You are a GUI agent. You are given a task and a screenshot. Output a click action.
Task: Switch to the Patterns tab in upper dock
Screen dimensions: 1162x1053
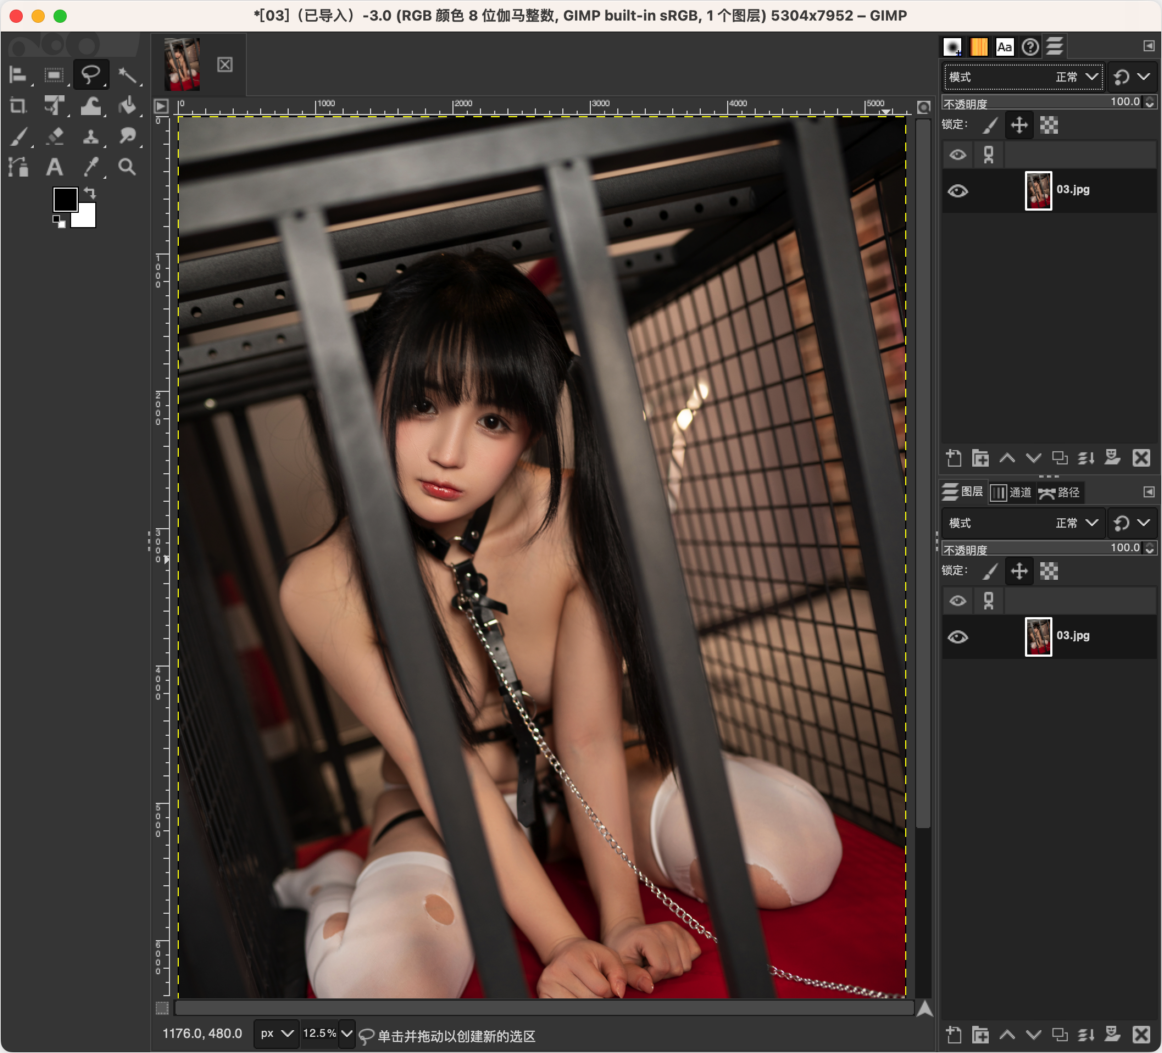(x=978, y=47)
